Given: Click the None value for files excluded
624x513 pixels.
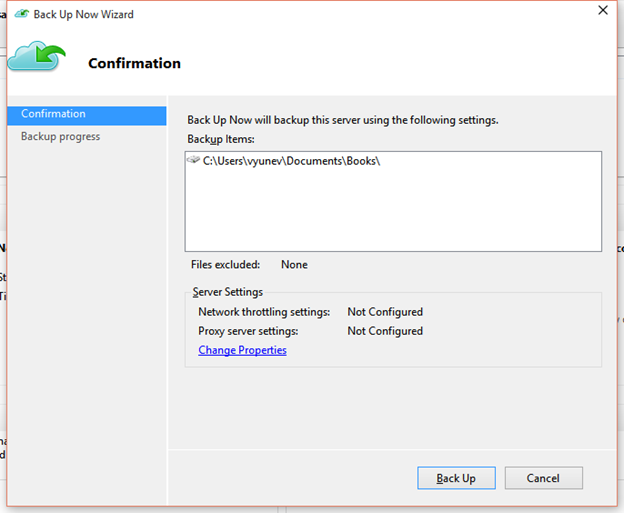Looking at the screenshot, I should [x=294, y=265].
